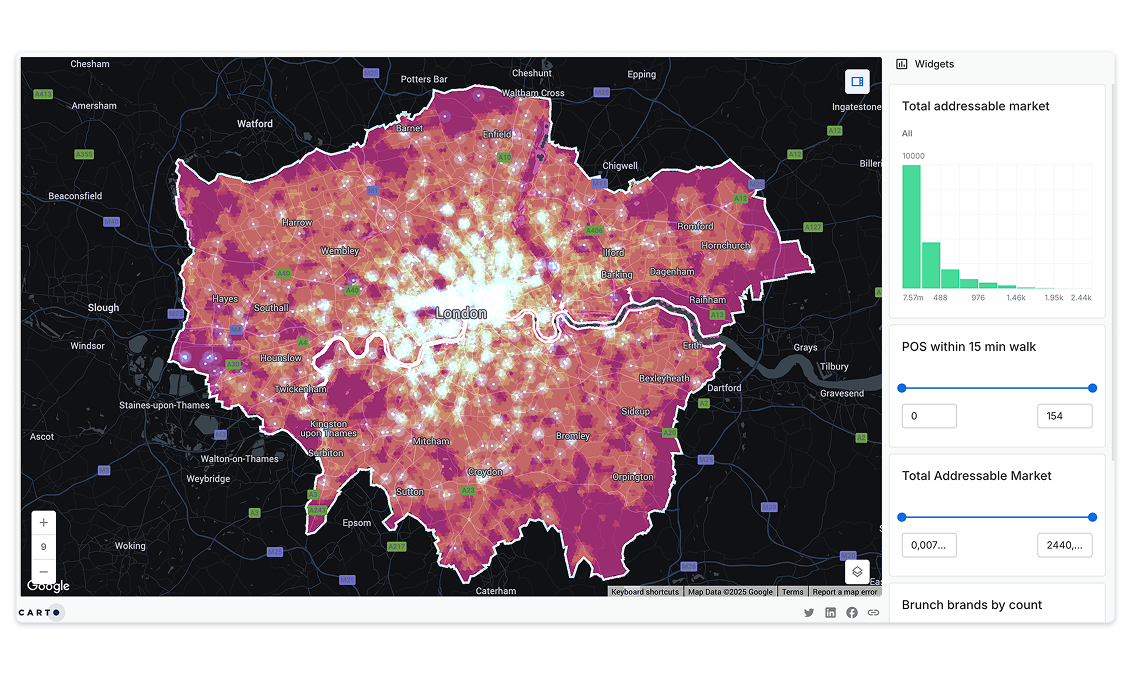Expand the Brunch brands by count widget

pos(971,604)
